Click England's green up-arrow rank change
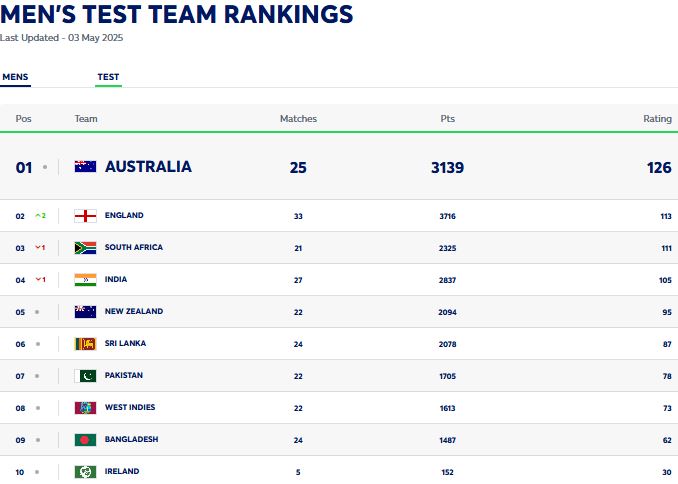678x484 pixels. [x=40, y=216]
